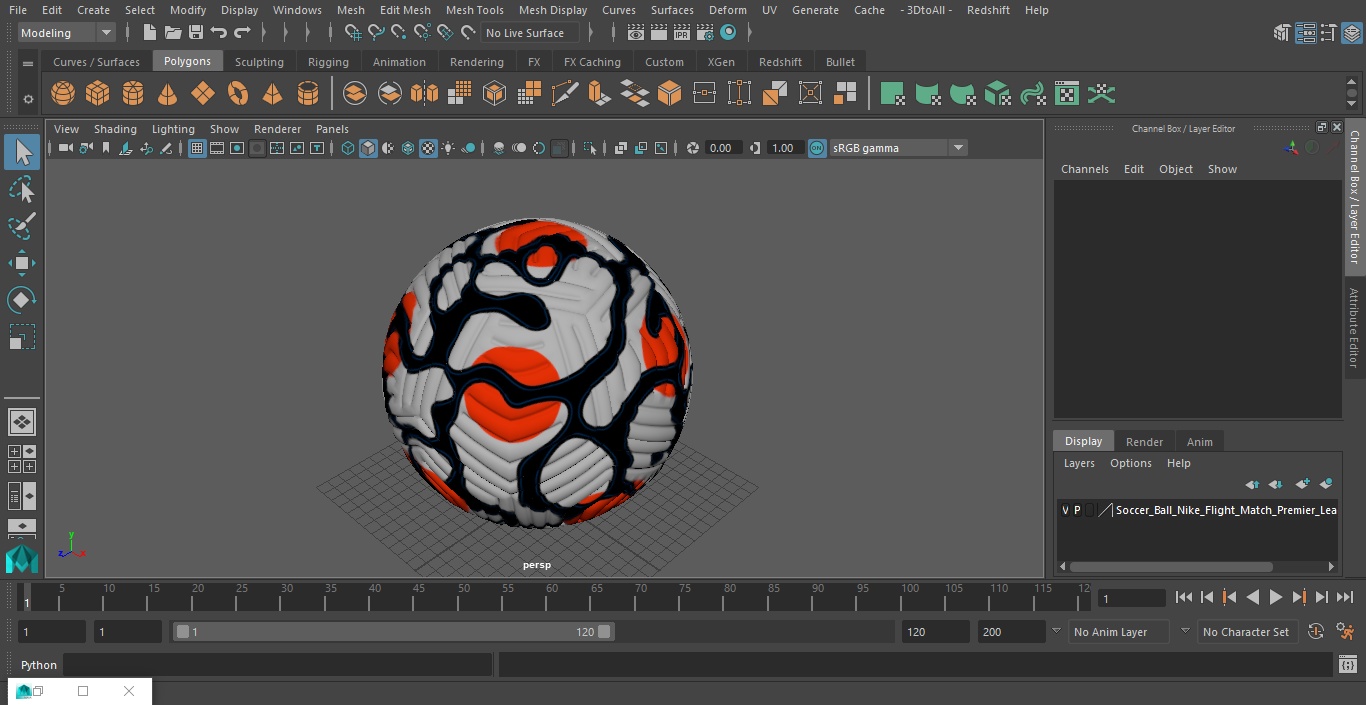The image size is (1366, 705).
Task: Click the New Scene icon
Action: (149, 33)
